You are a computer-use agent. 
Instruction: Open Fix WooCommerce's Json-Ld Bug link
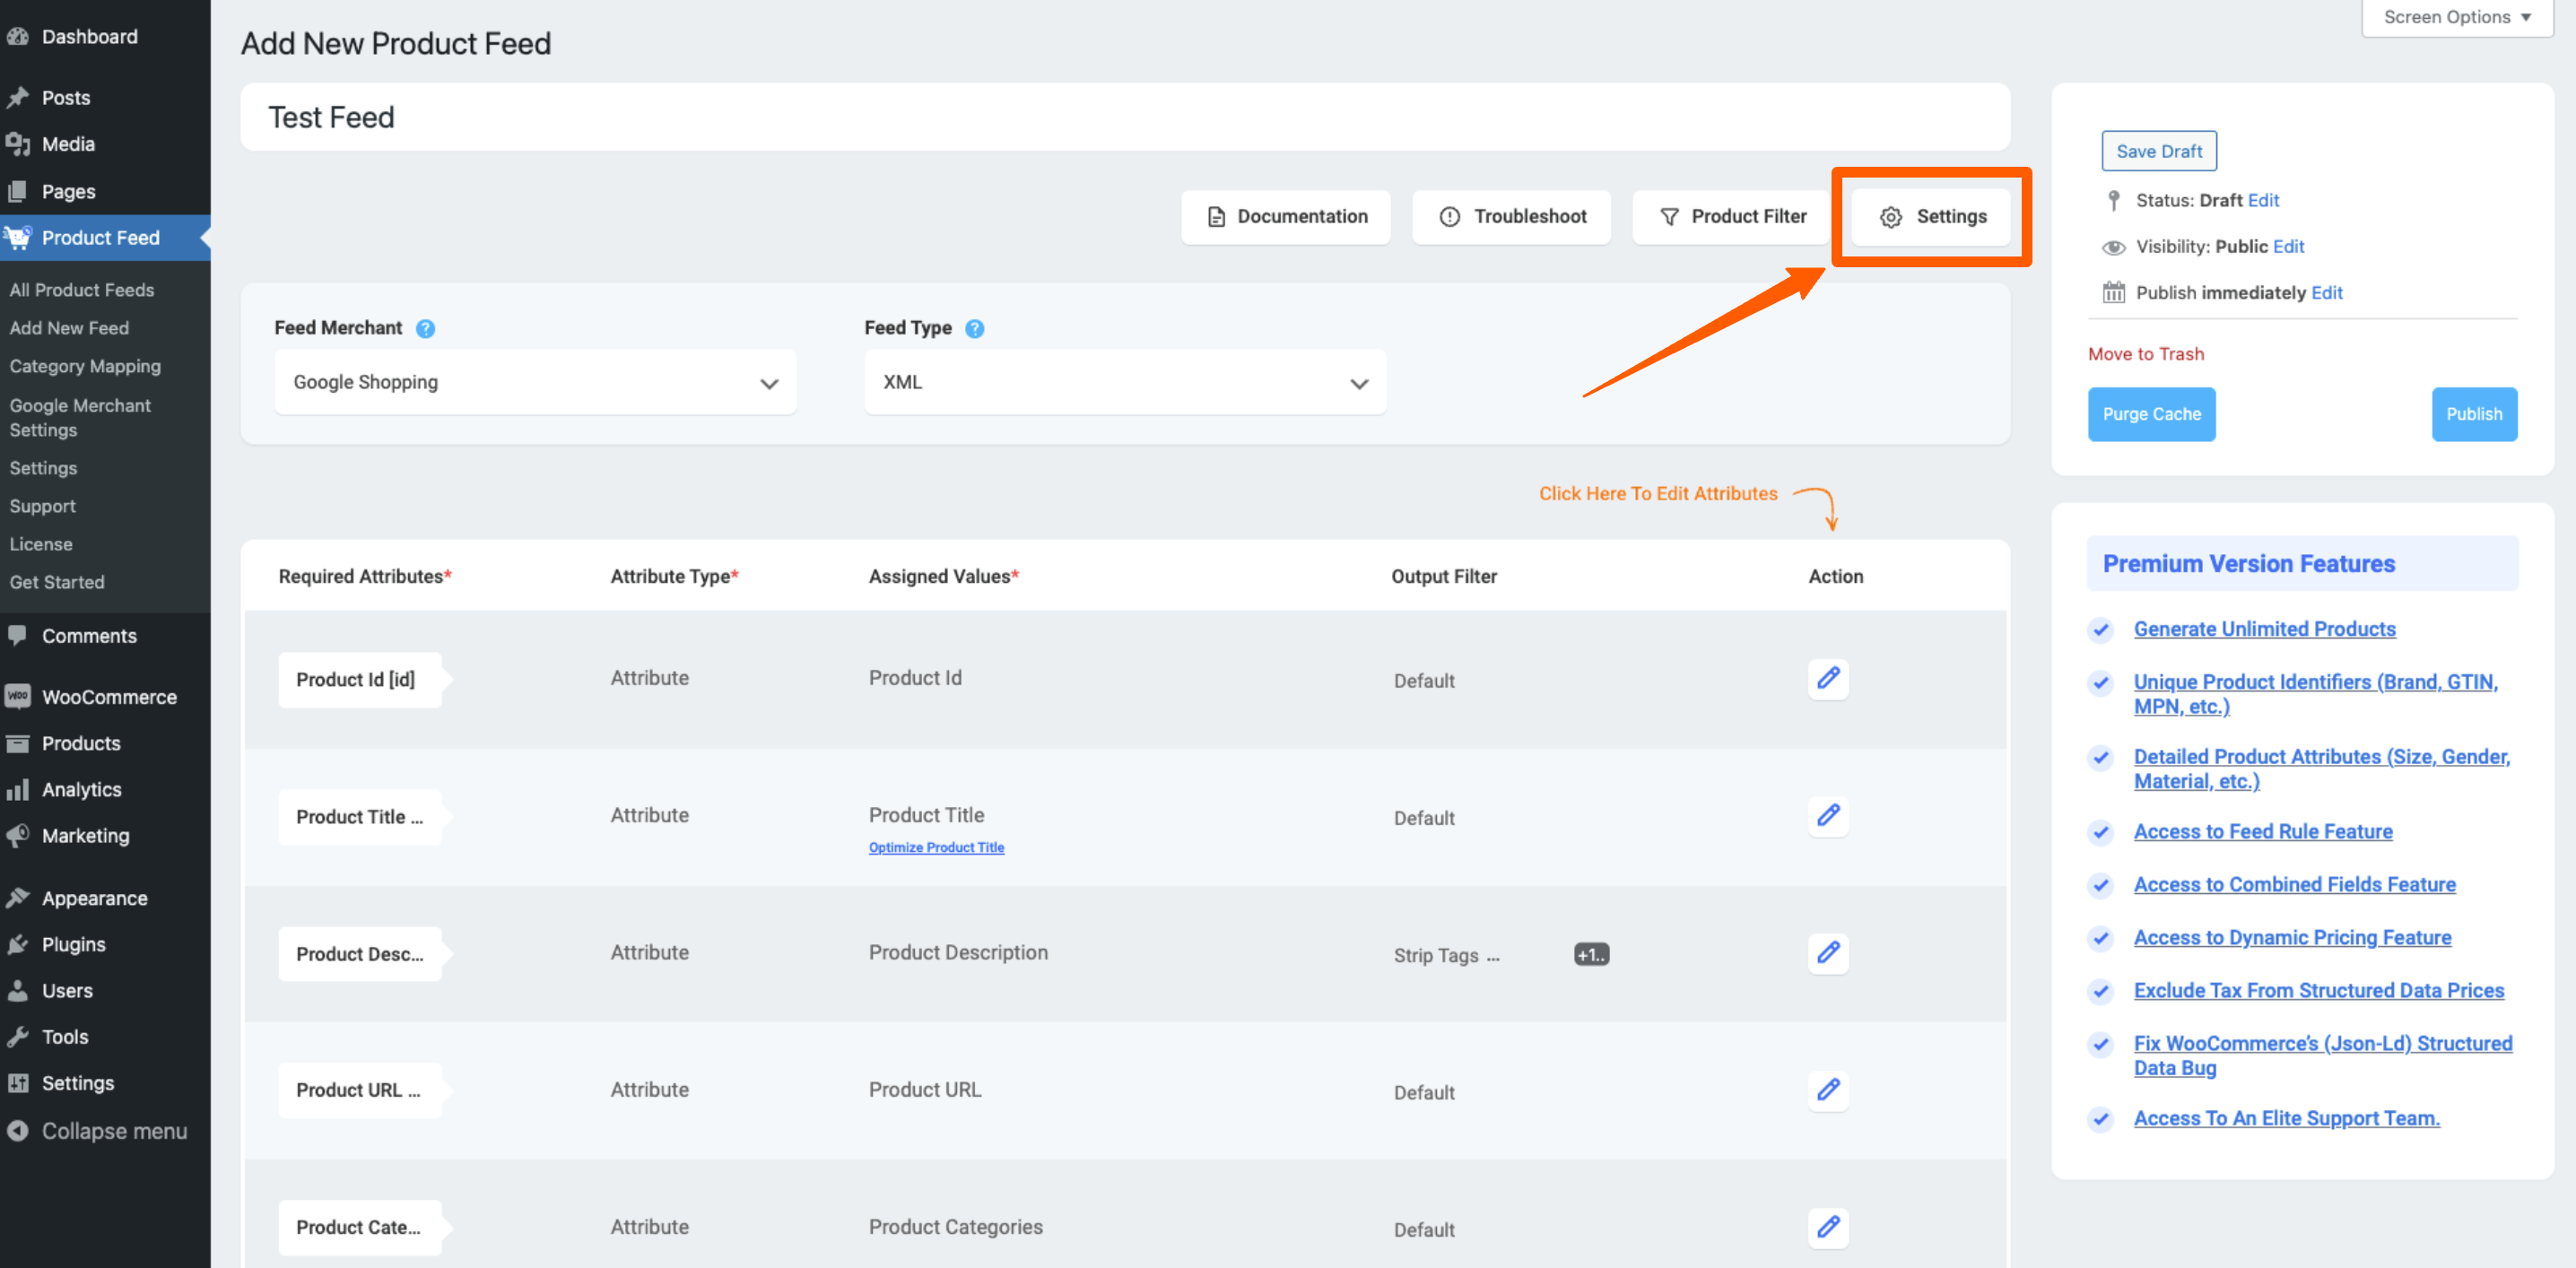pos(2323,1055)
